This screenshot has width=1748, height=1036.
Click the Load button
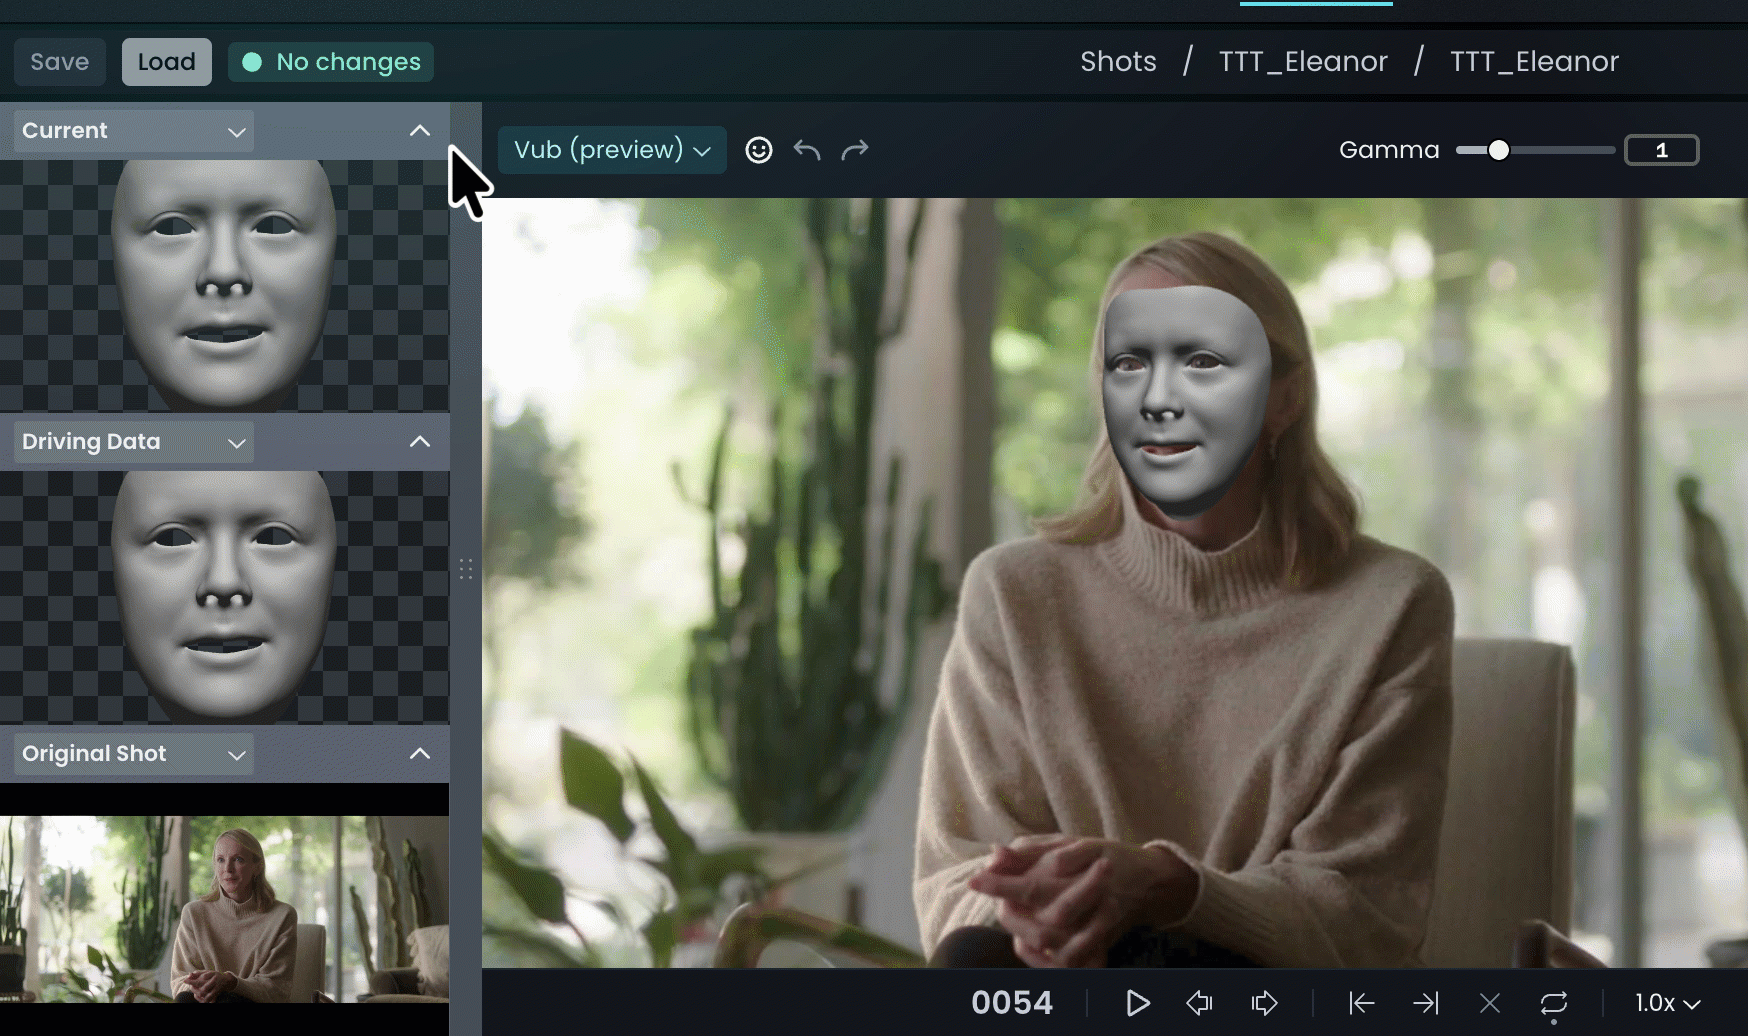[x=167, y=62]
